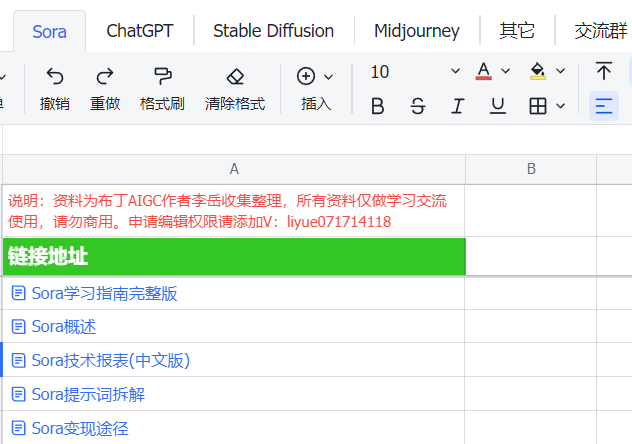Toggle strikethrough formatting
The height and width of the screenshot is (444, 632).
point(418,106)
